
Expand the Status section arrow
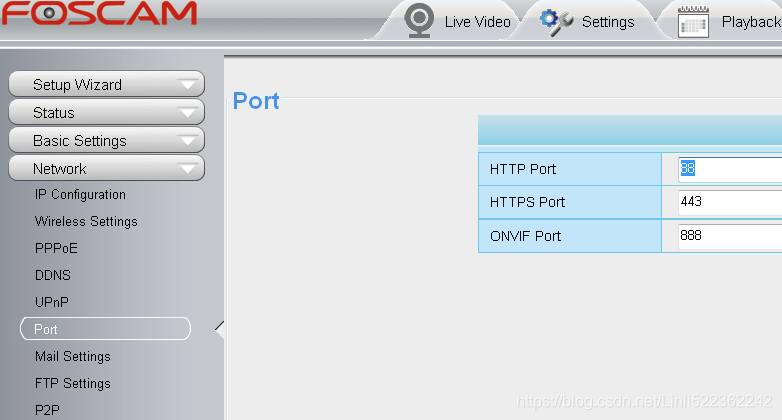[188, 113]
